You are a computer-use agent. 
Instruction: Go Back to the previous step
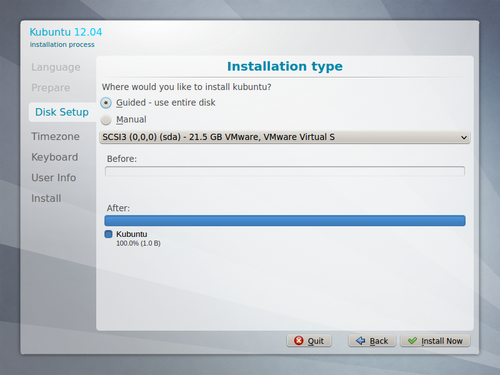pos(372,341)
